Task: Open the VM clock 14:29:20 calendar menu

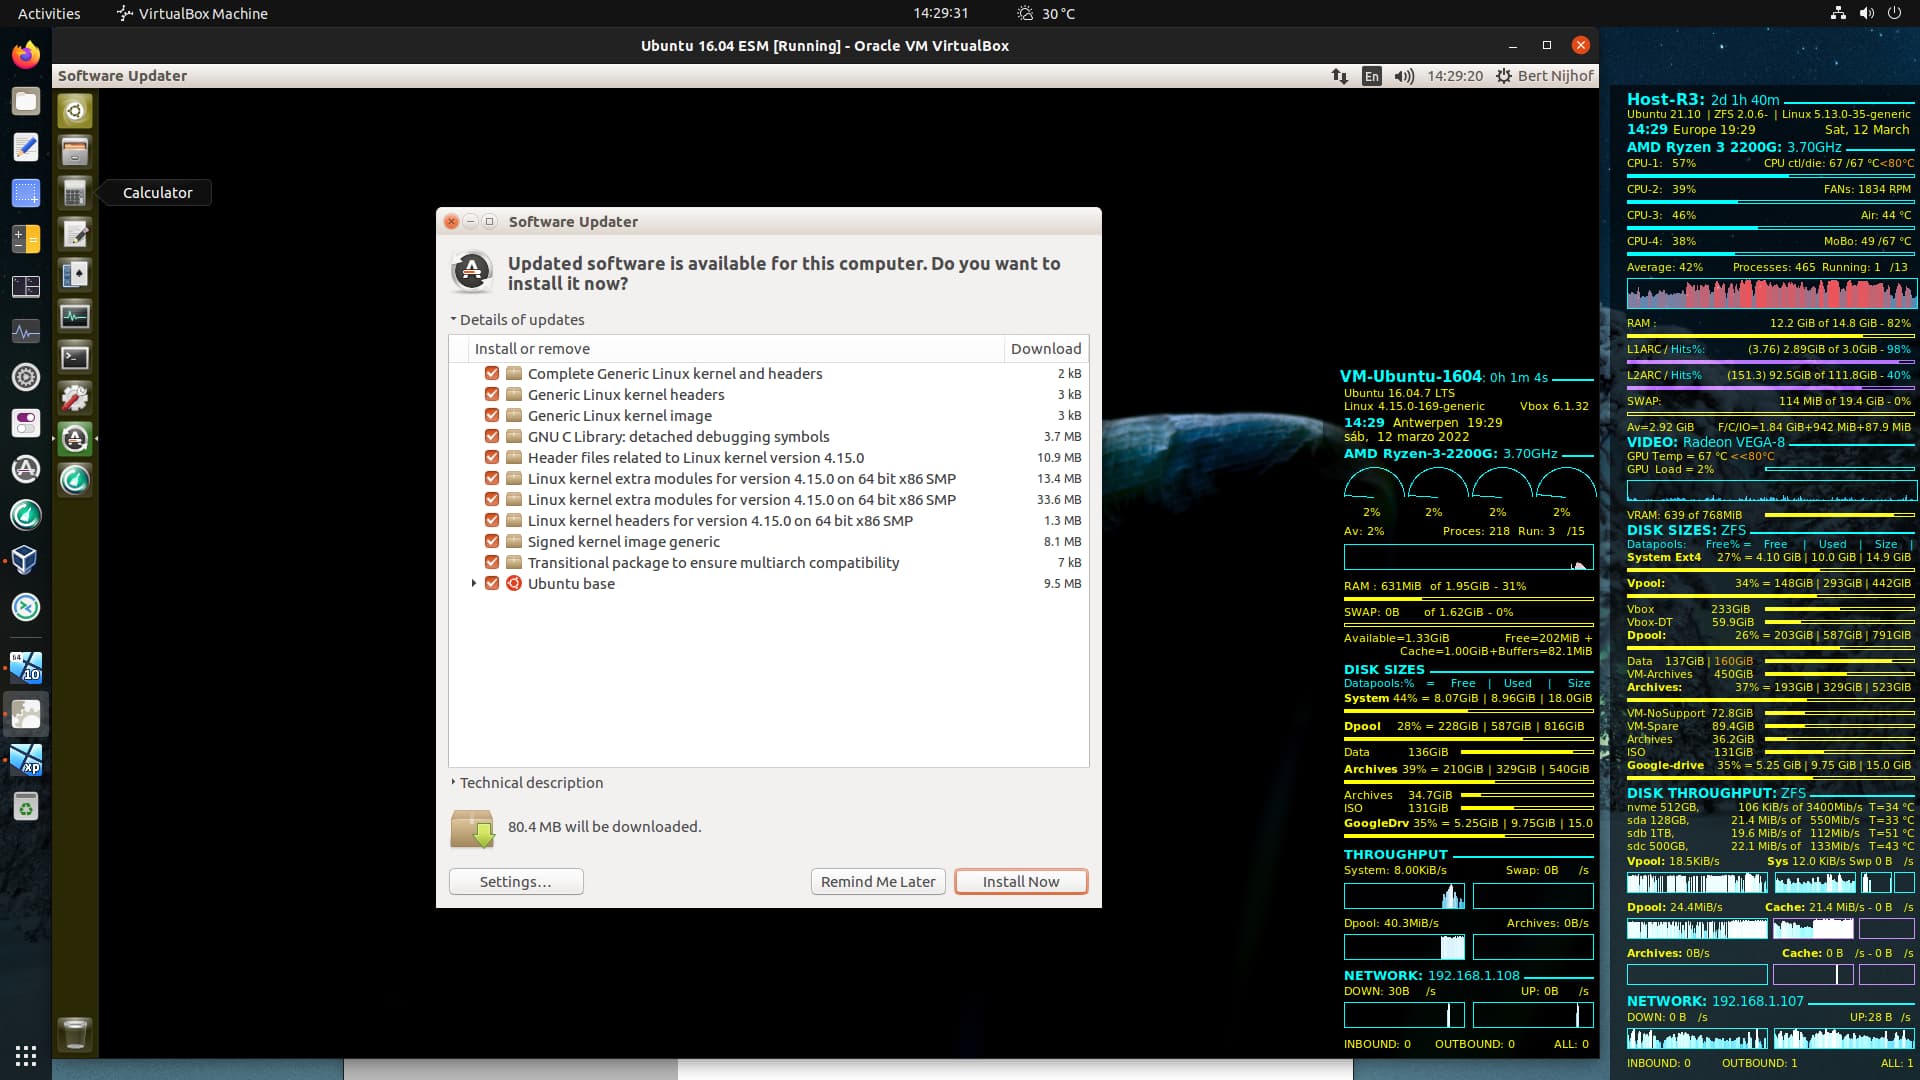Action: coord(1455,76)
